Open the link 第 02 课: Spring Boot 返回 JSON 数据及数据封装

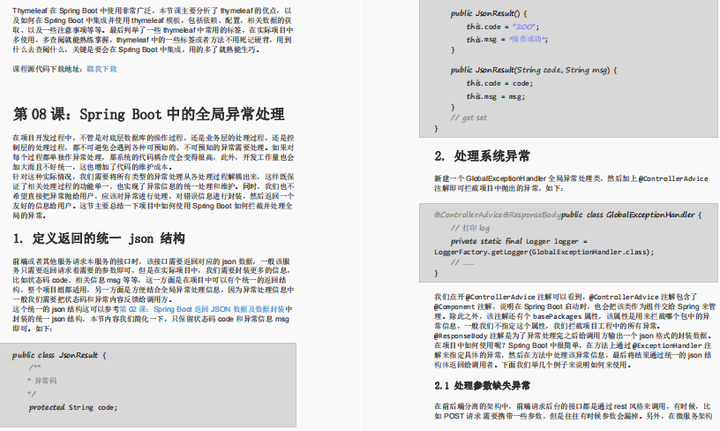coord(202,309)
